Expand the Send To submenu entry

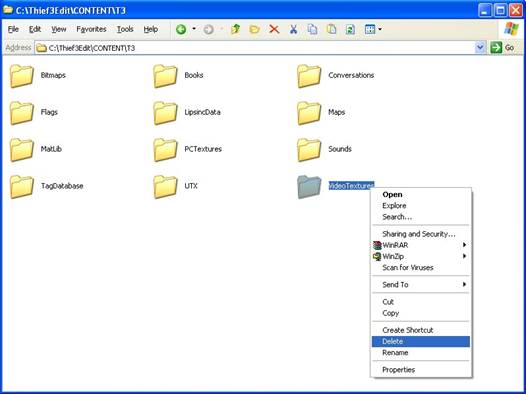(x=421, y=285)
